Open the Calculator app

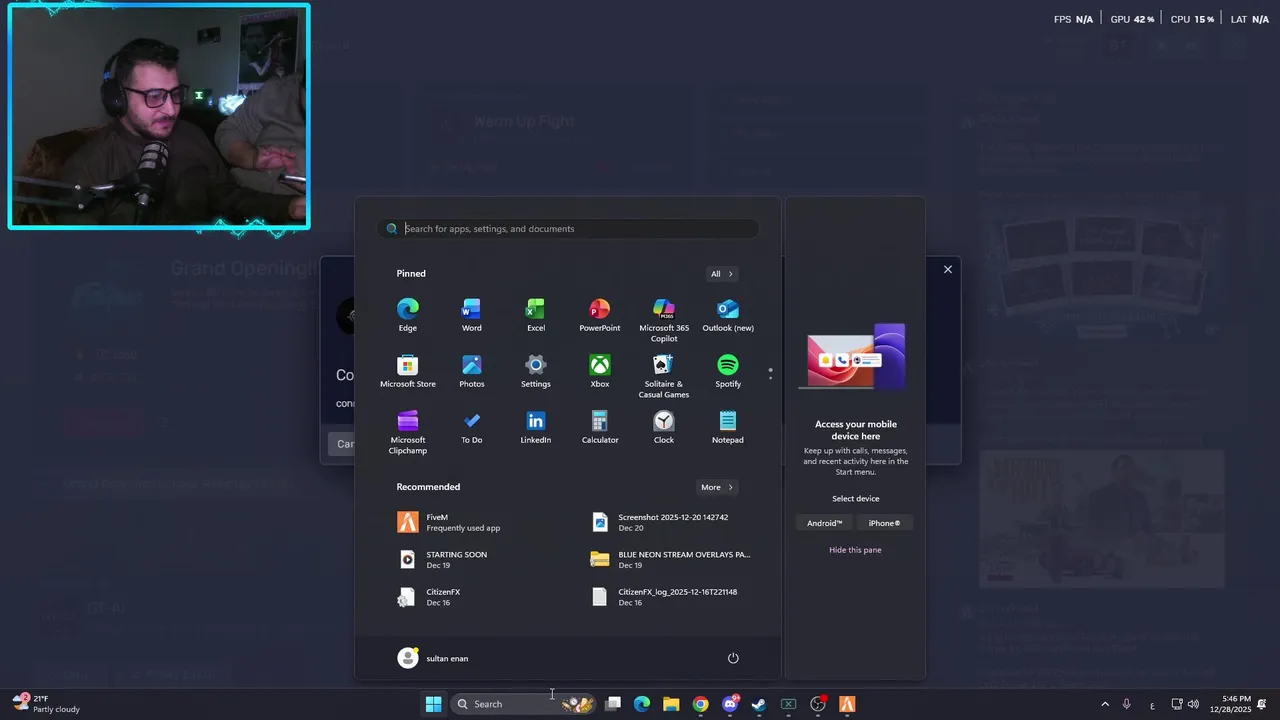pyautogui.click(x=599, y=427)
